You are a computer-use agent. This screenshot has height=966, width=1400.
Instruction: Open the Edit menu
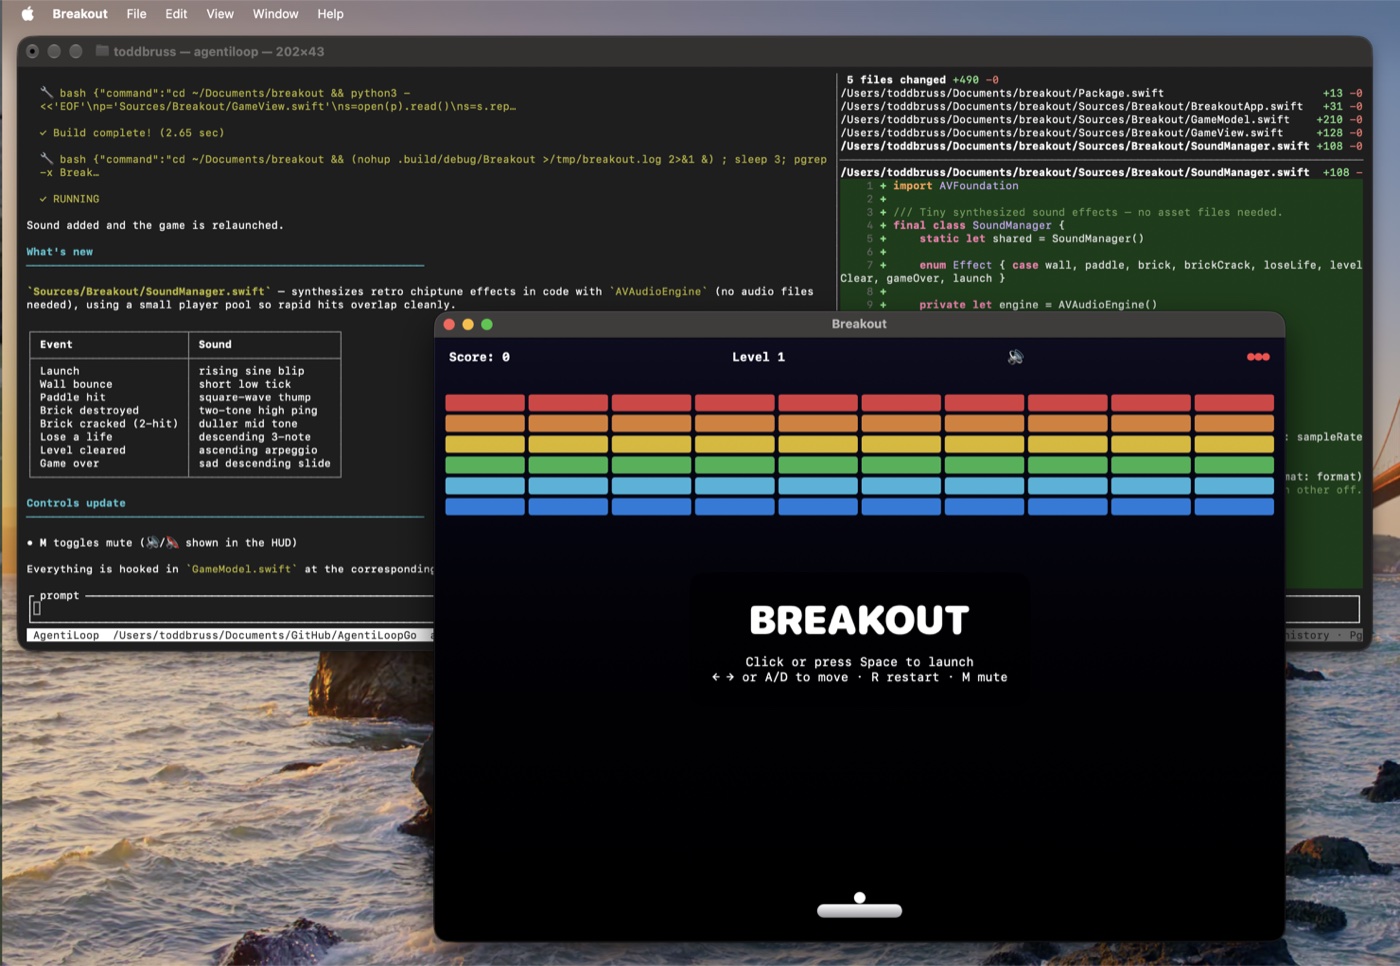coord(176,14)
